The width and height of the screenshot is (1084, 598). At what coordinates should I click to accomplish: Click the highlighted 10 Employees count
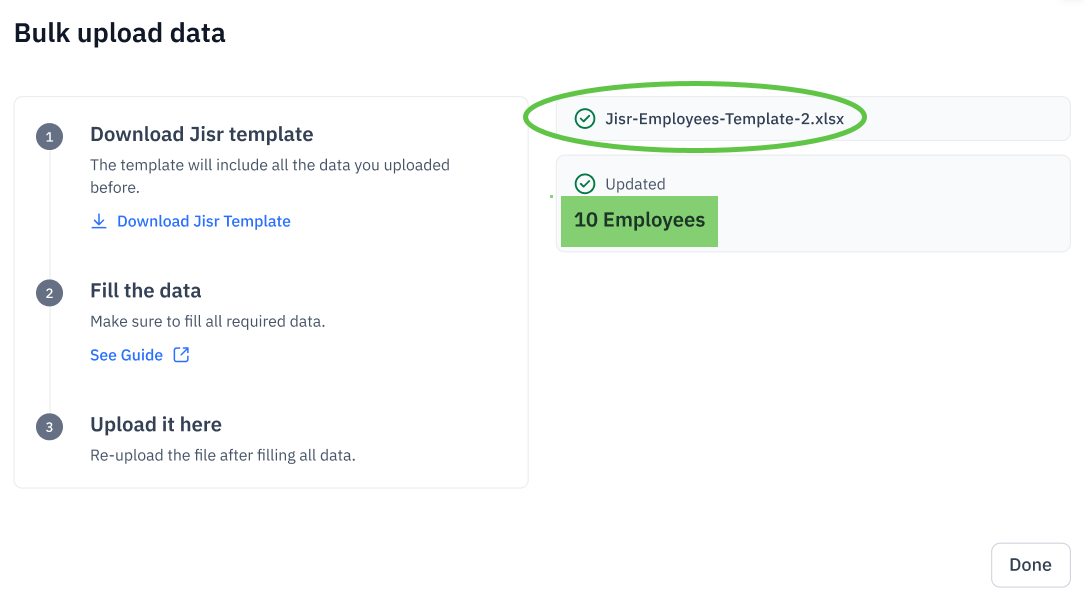(639, 220)
